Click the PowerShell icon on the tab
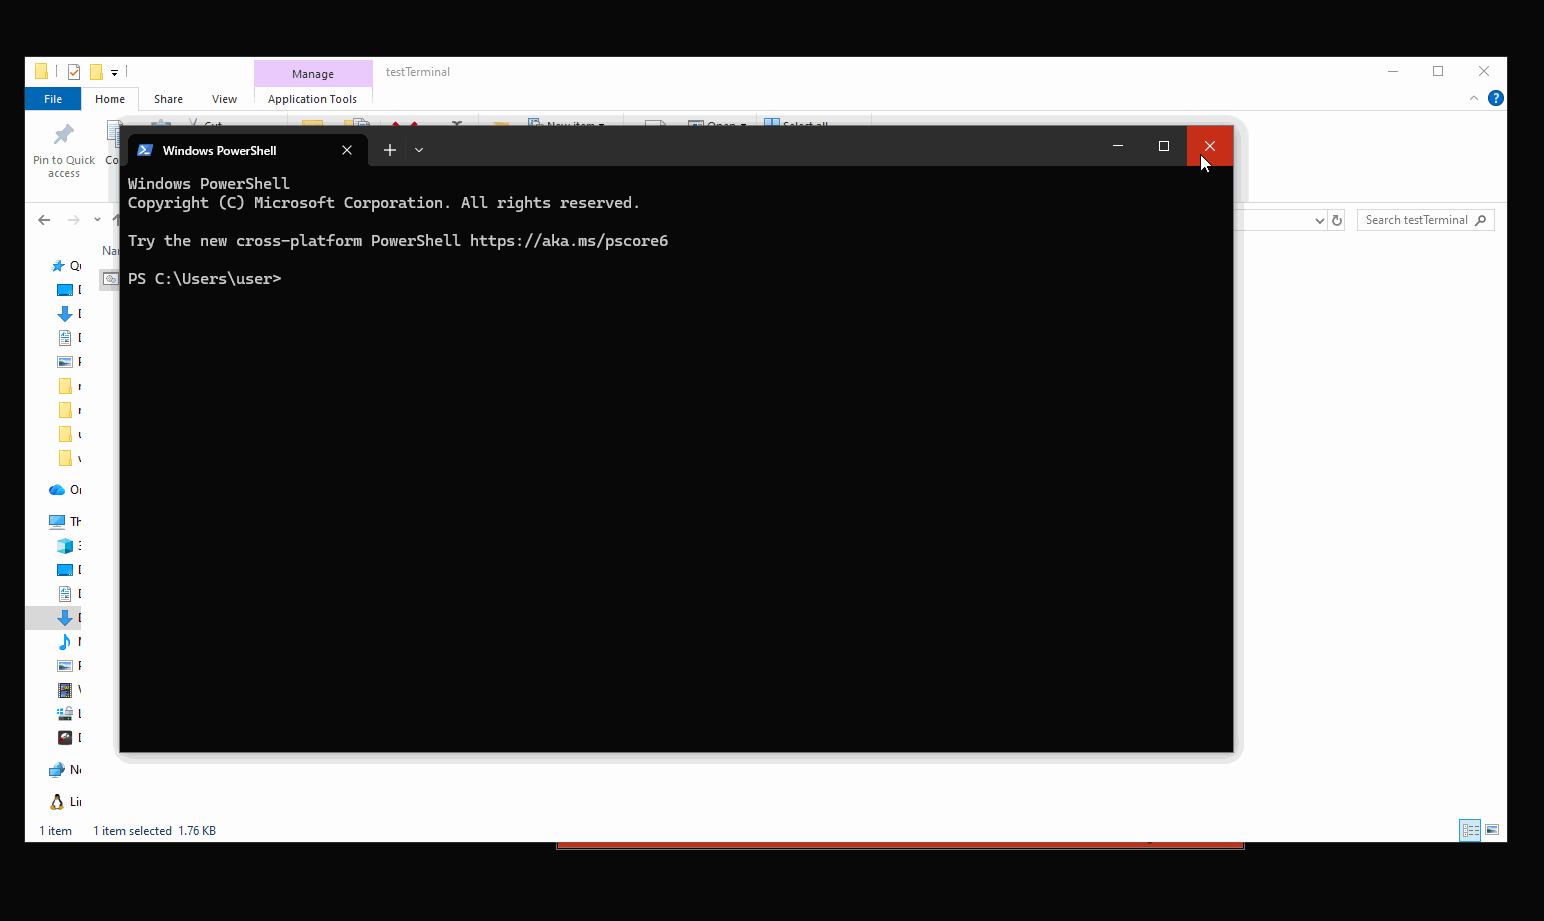This screenshot has width=1544, height=921. click(145, 150)
